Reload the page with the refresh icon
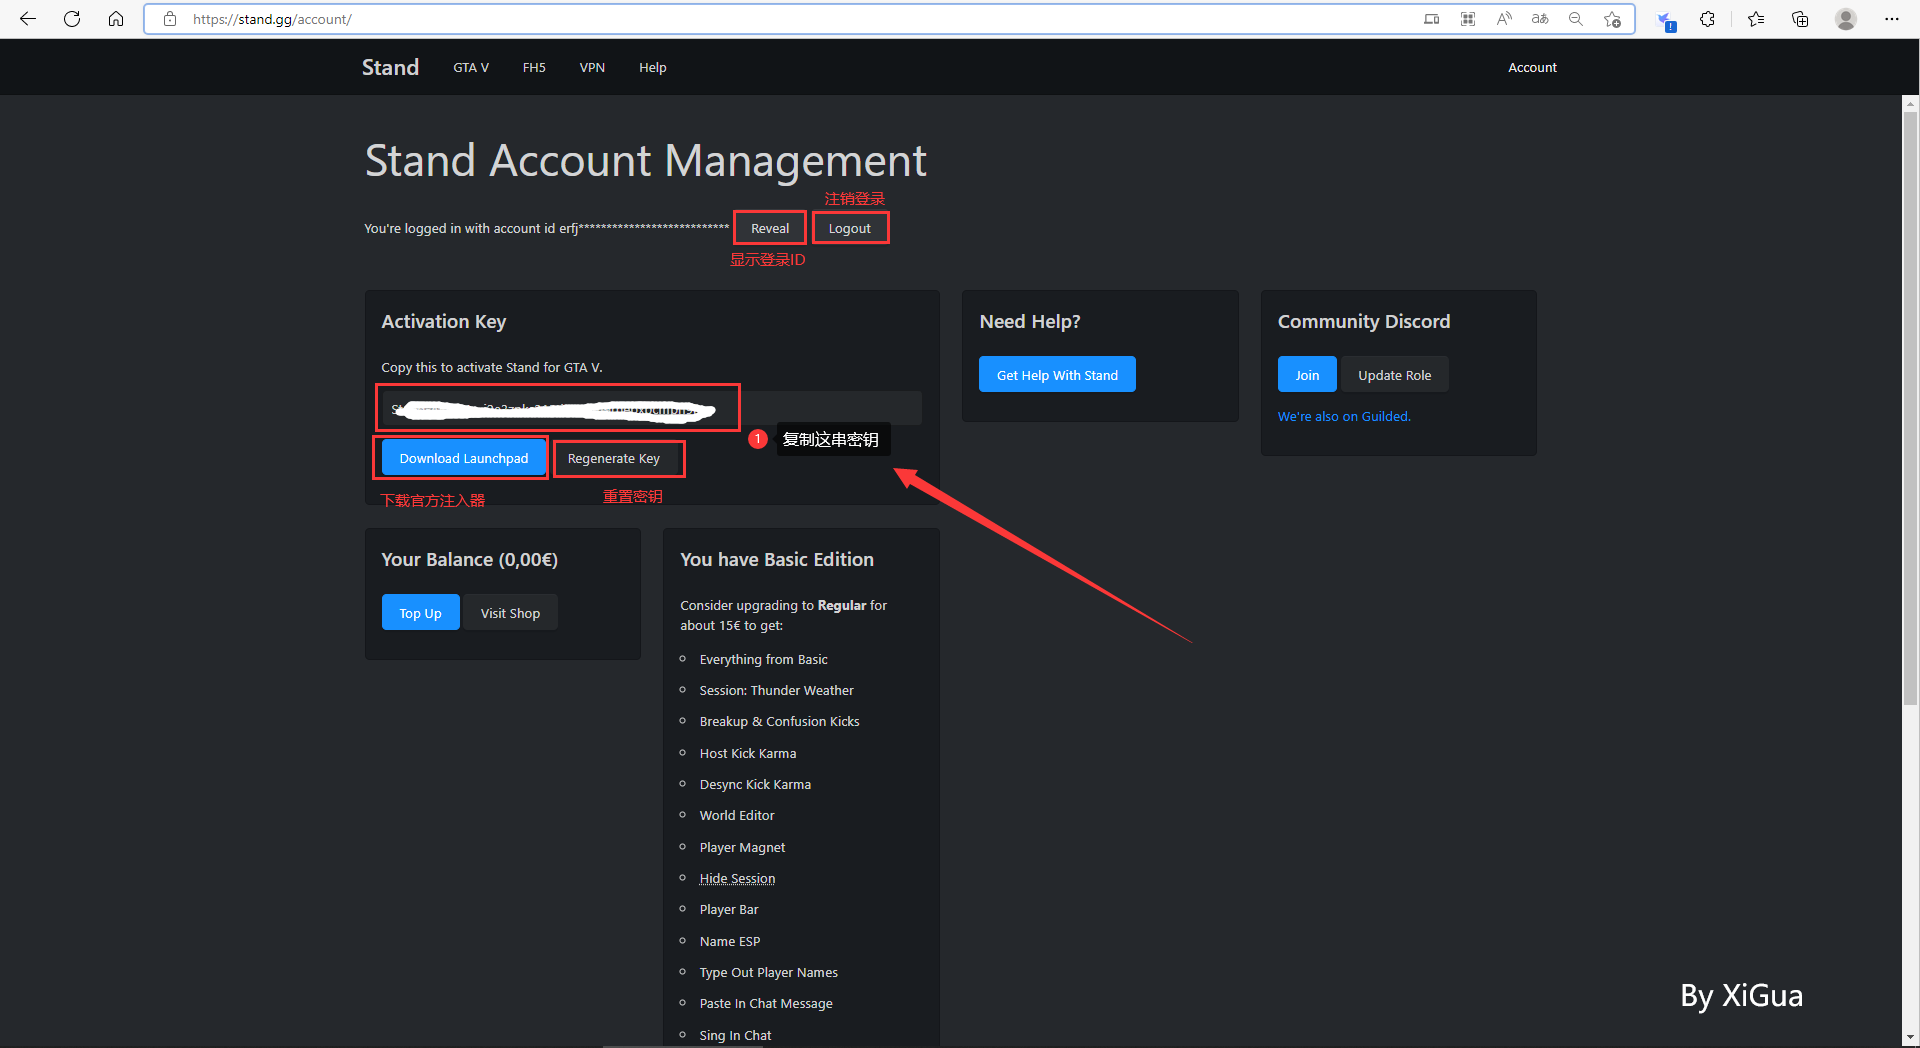 point(72,19)
